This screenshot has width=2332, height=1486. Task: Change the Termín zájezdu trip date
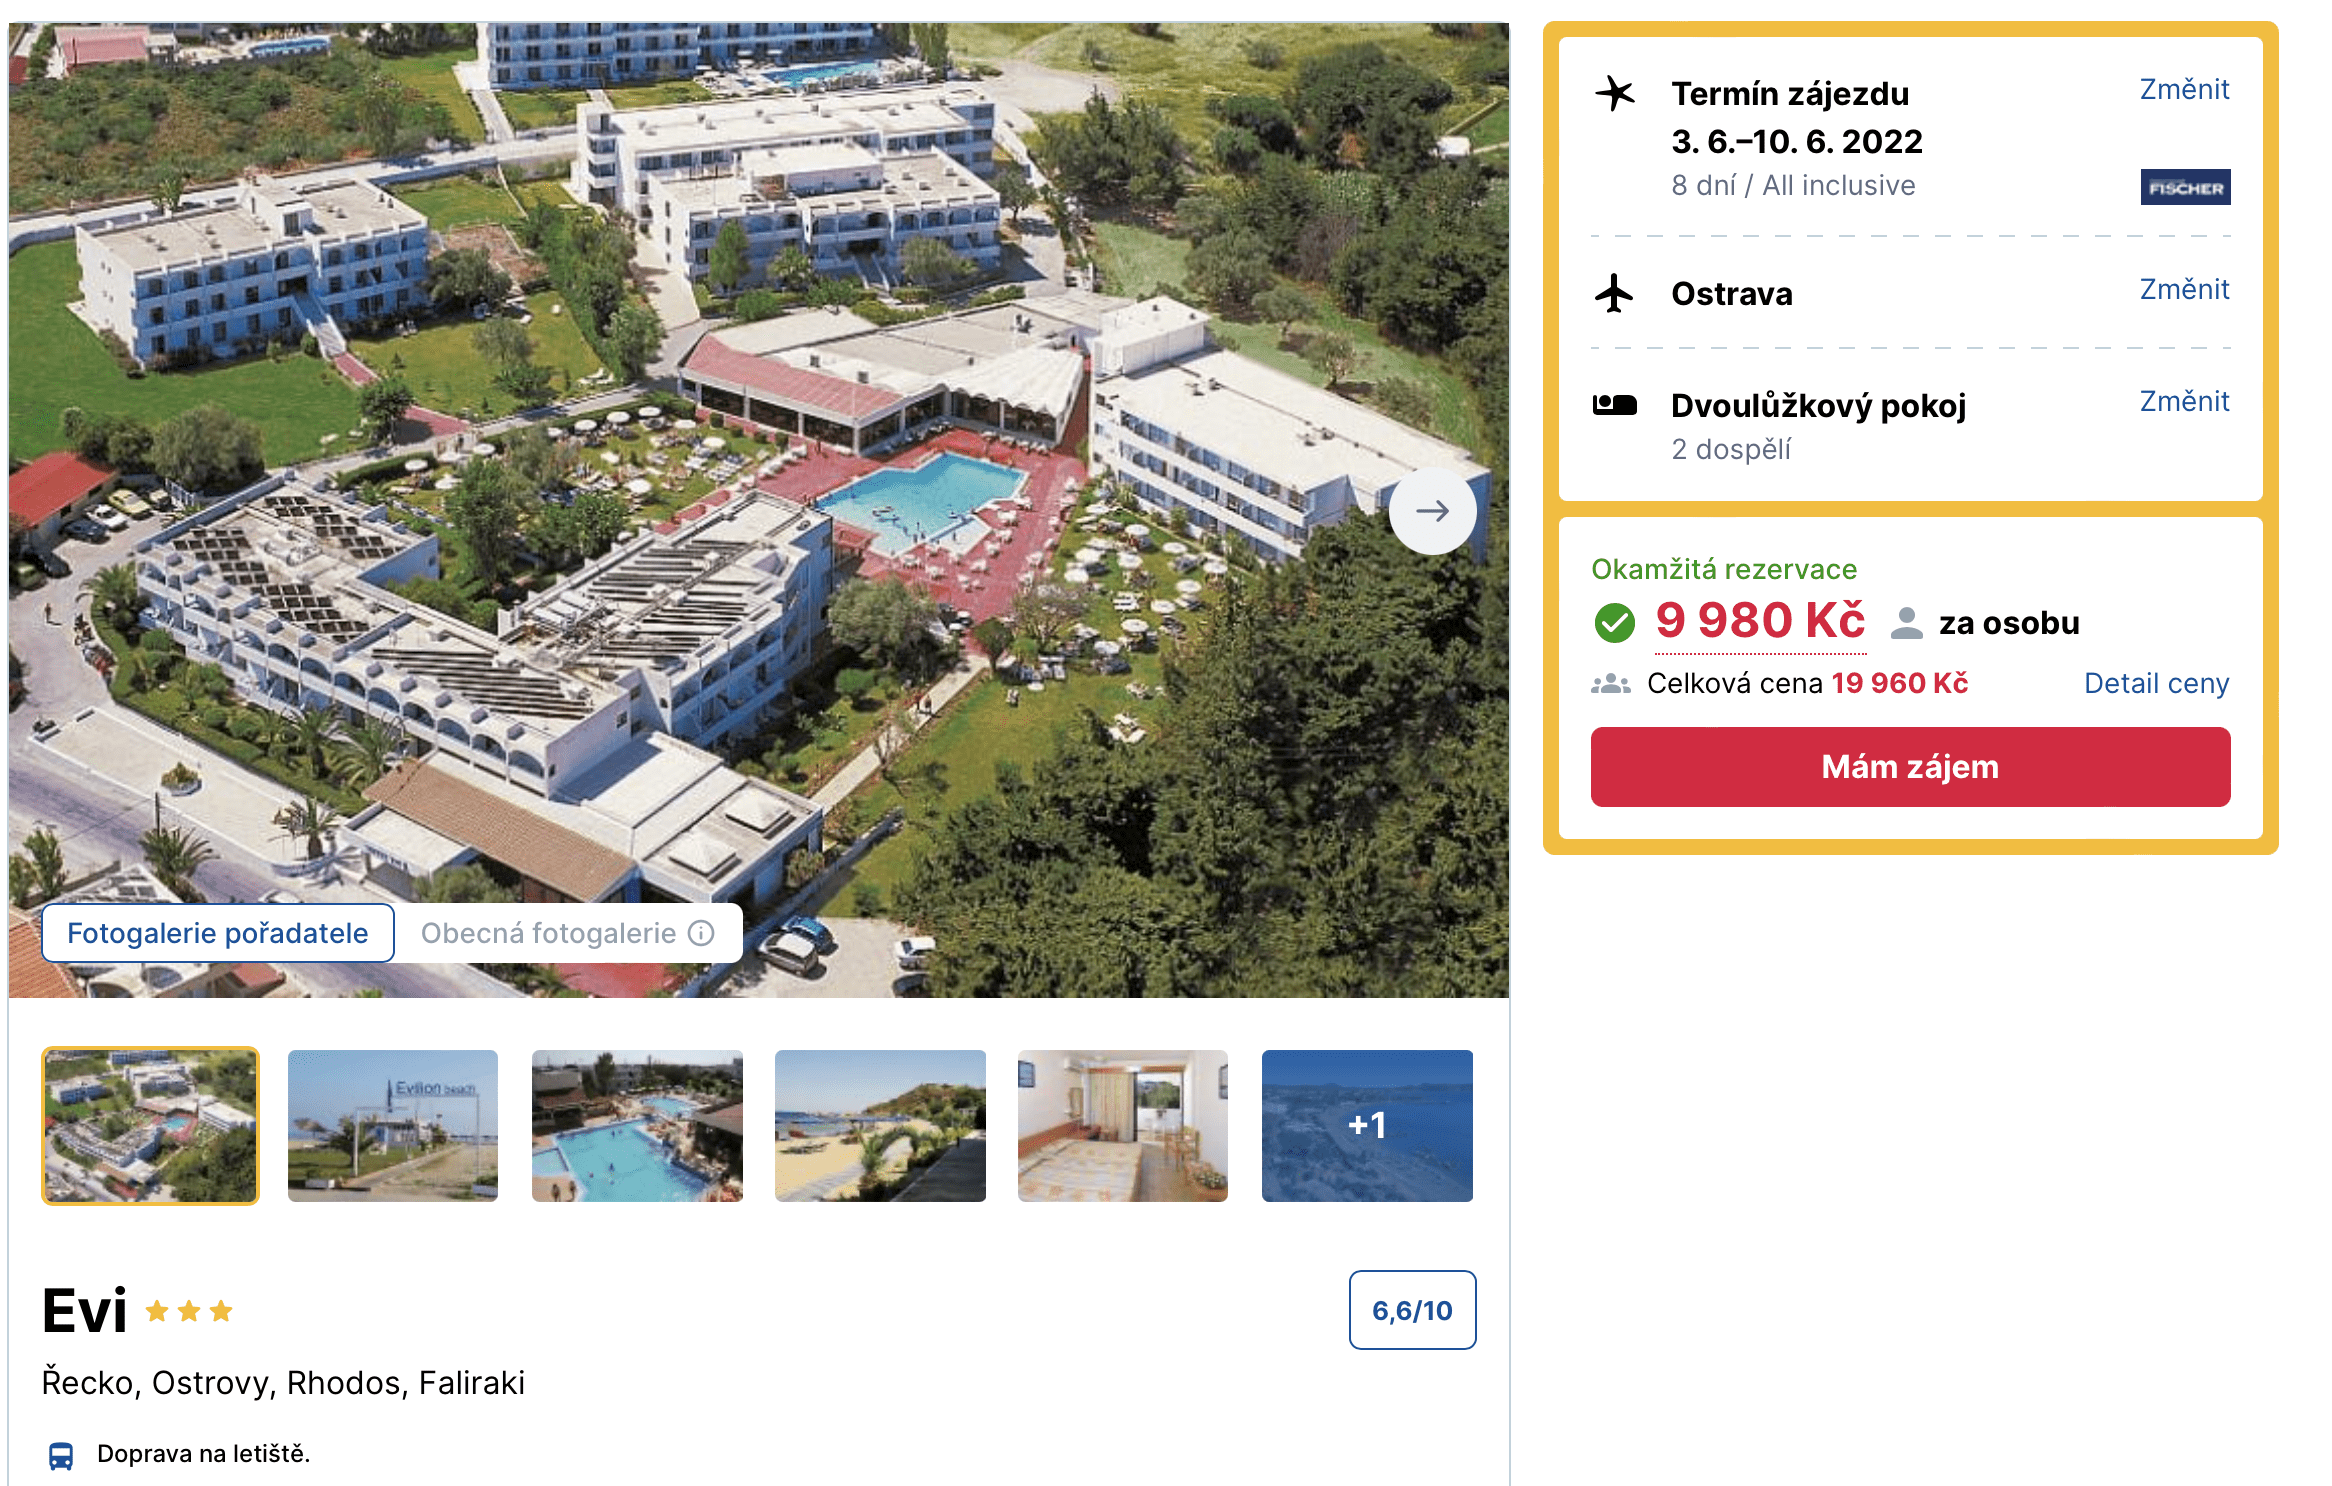pyautogui.click(x=2184, y=90)
